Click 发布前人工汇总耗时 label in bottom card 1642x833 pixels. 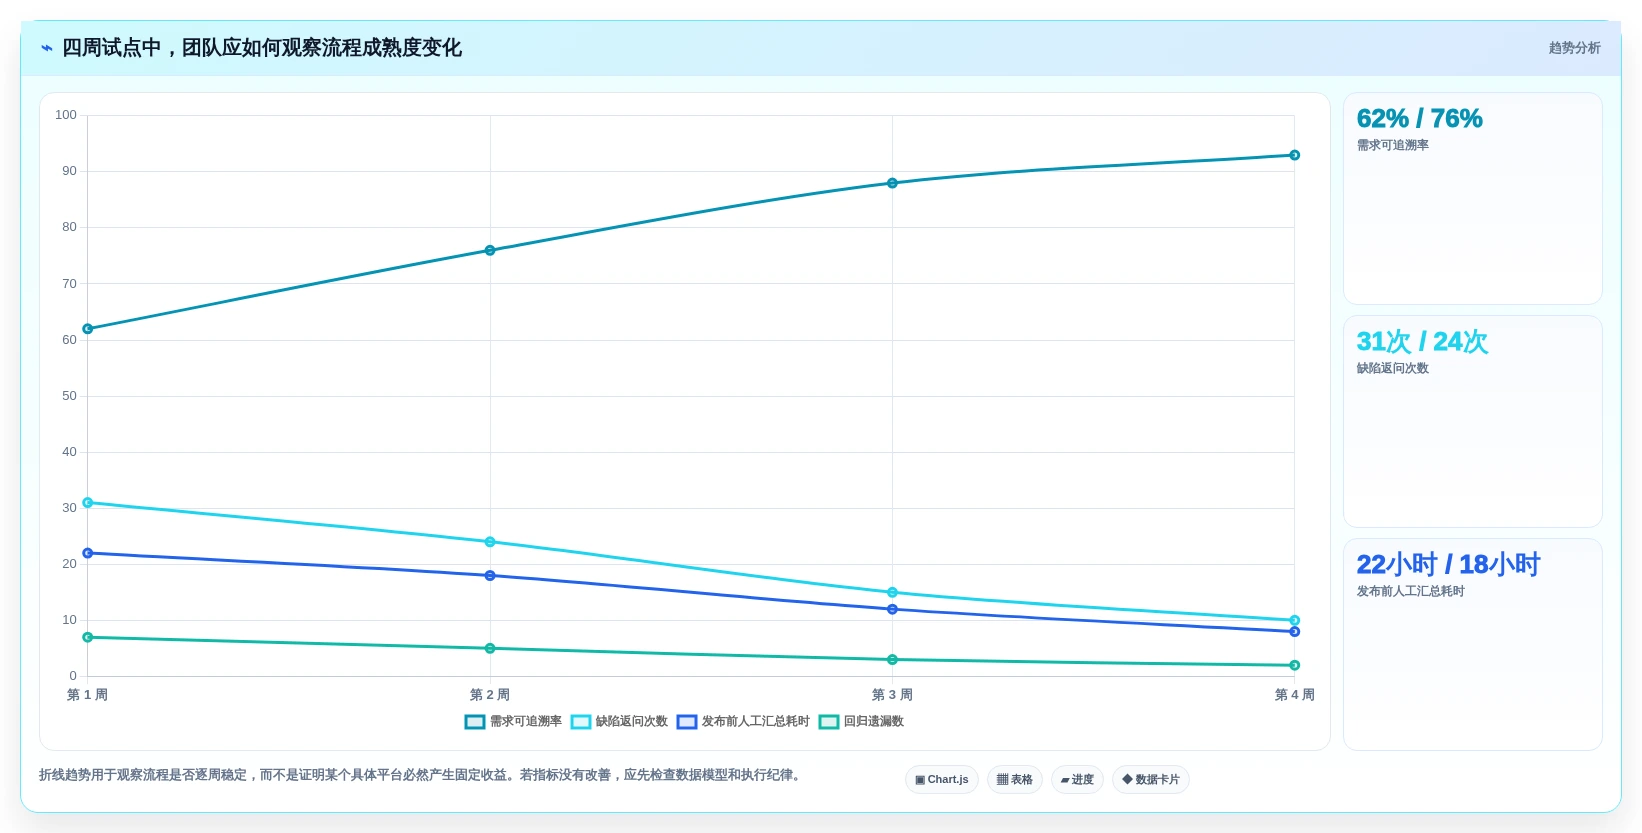point(1410,592)
